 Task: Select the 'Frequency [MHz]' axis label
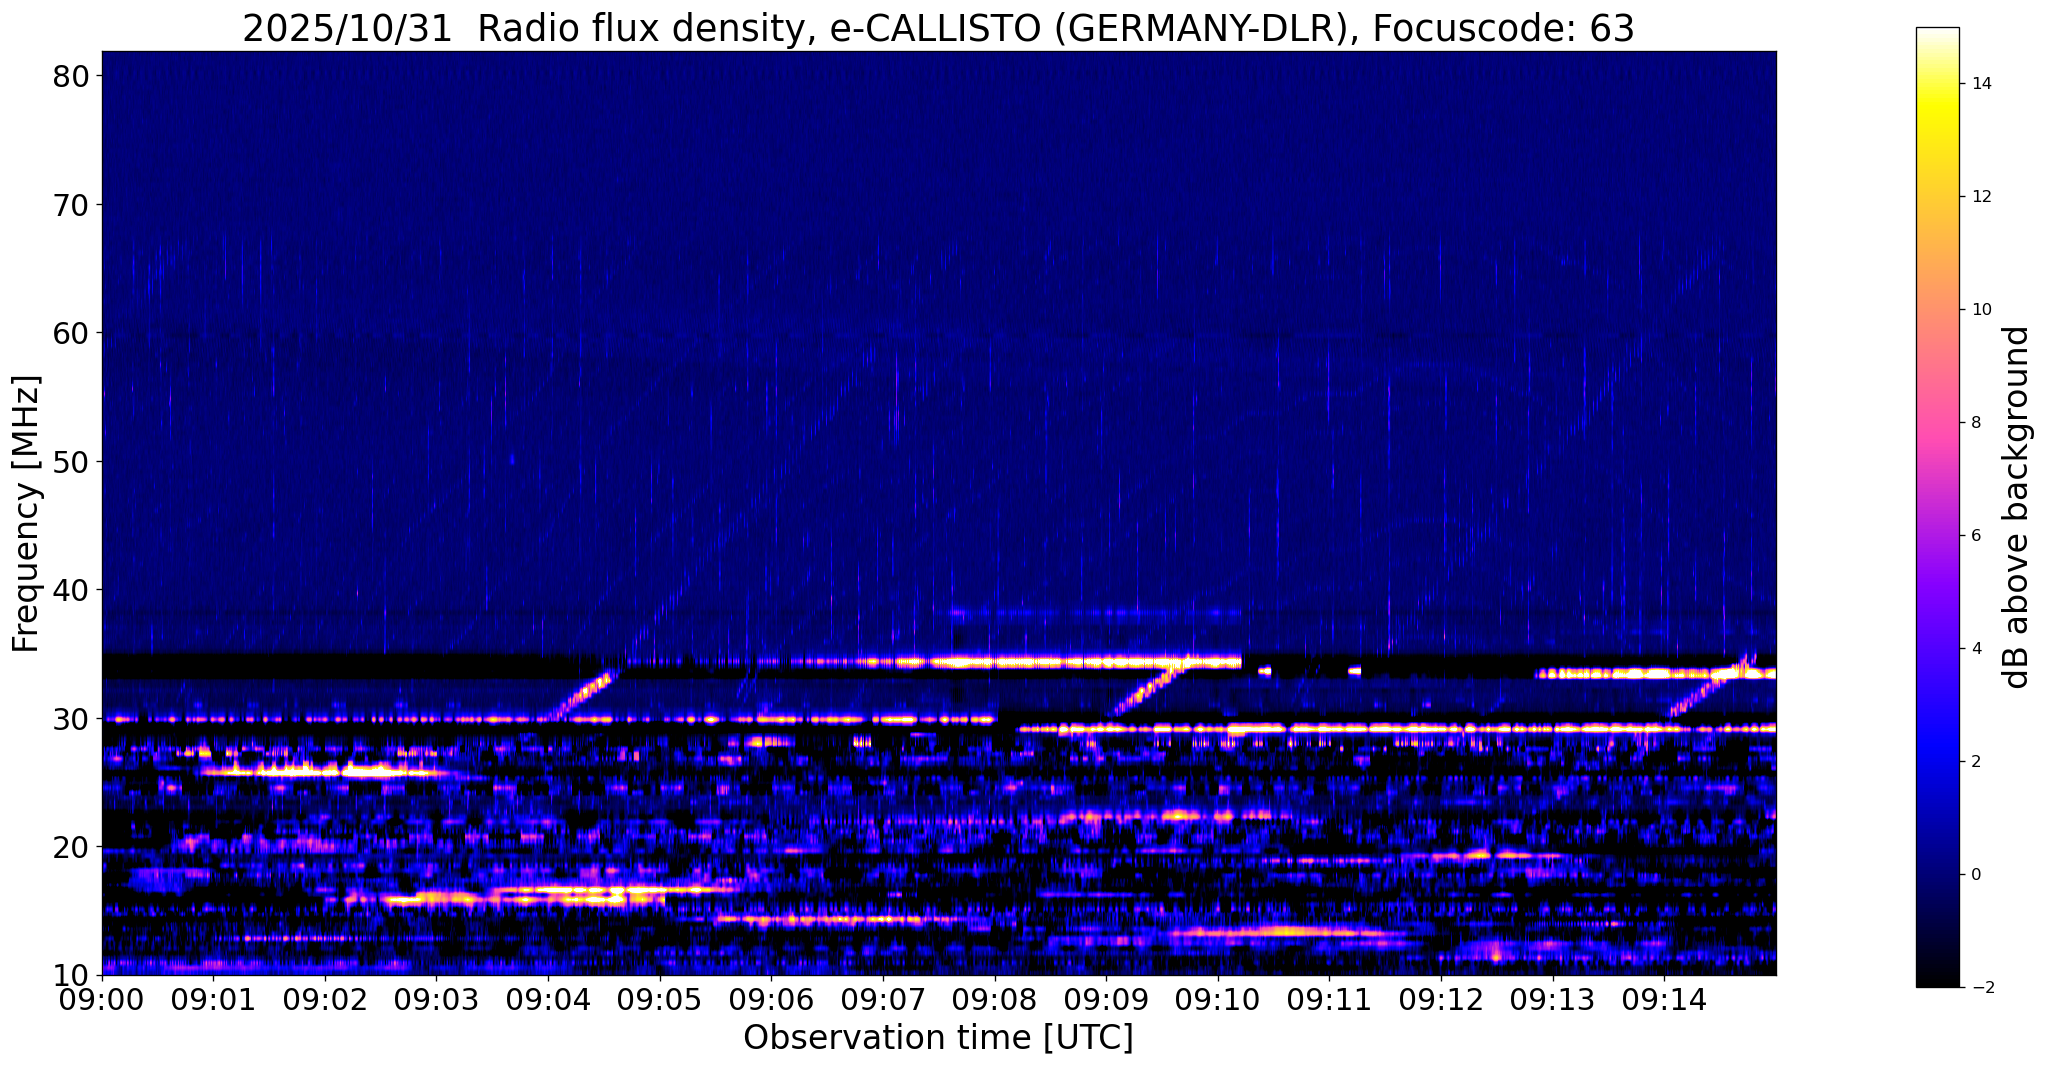coord(26,513)
